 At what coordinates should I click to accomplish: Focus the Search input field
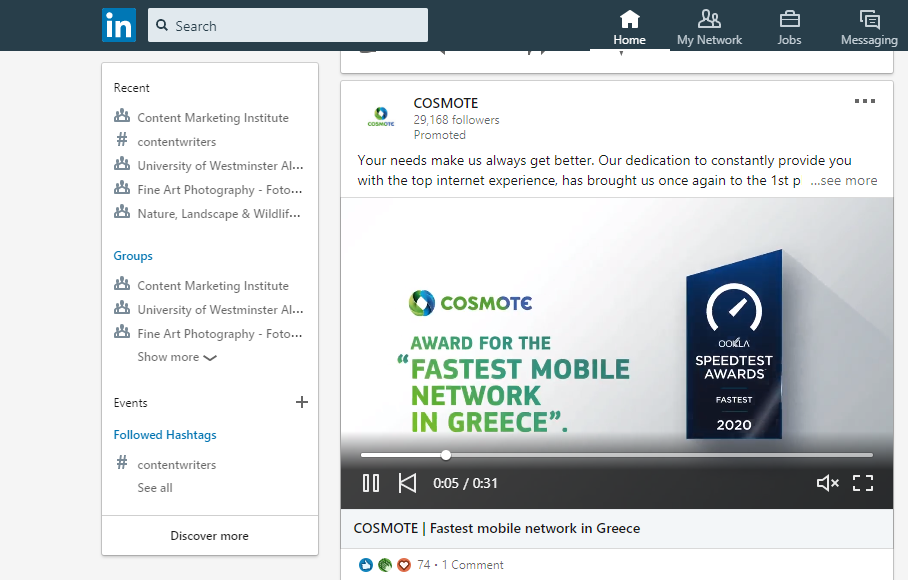point(288,25)
